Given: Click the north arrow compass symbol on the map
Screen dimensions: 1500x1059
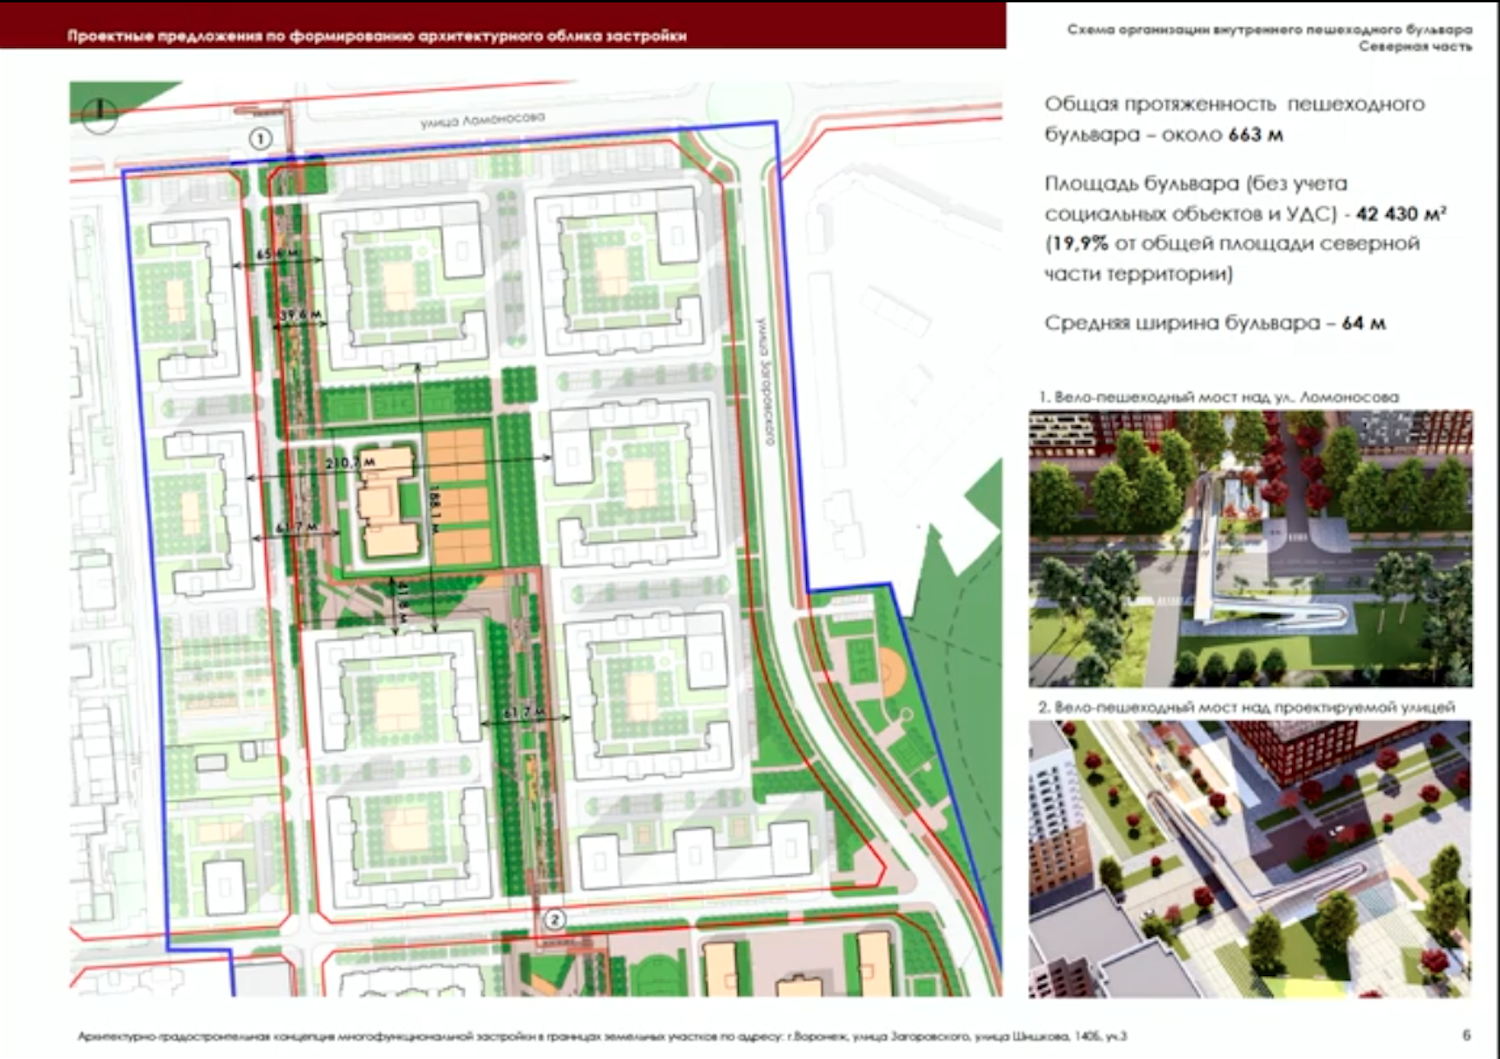Looking at the screenshot, I should (x=99, y=115).
